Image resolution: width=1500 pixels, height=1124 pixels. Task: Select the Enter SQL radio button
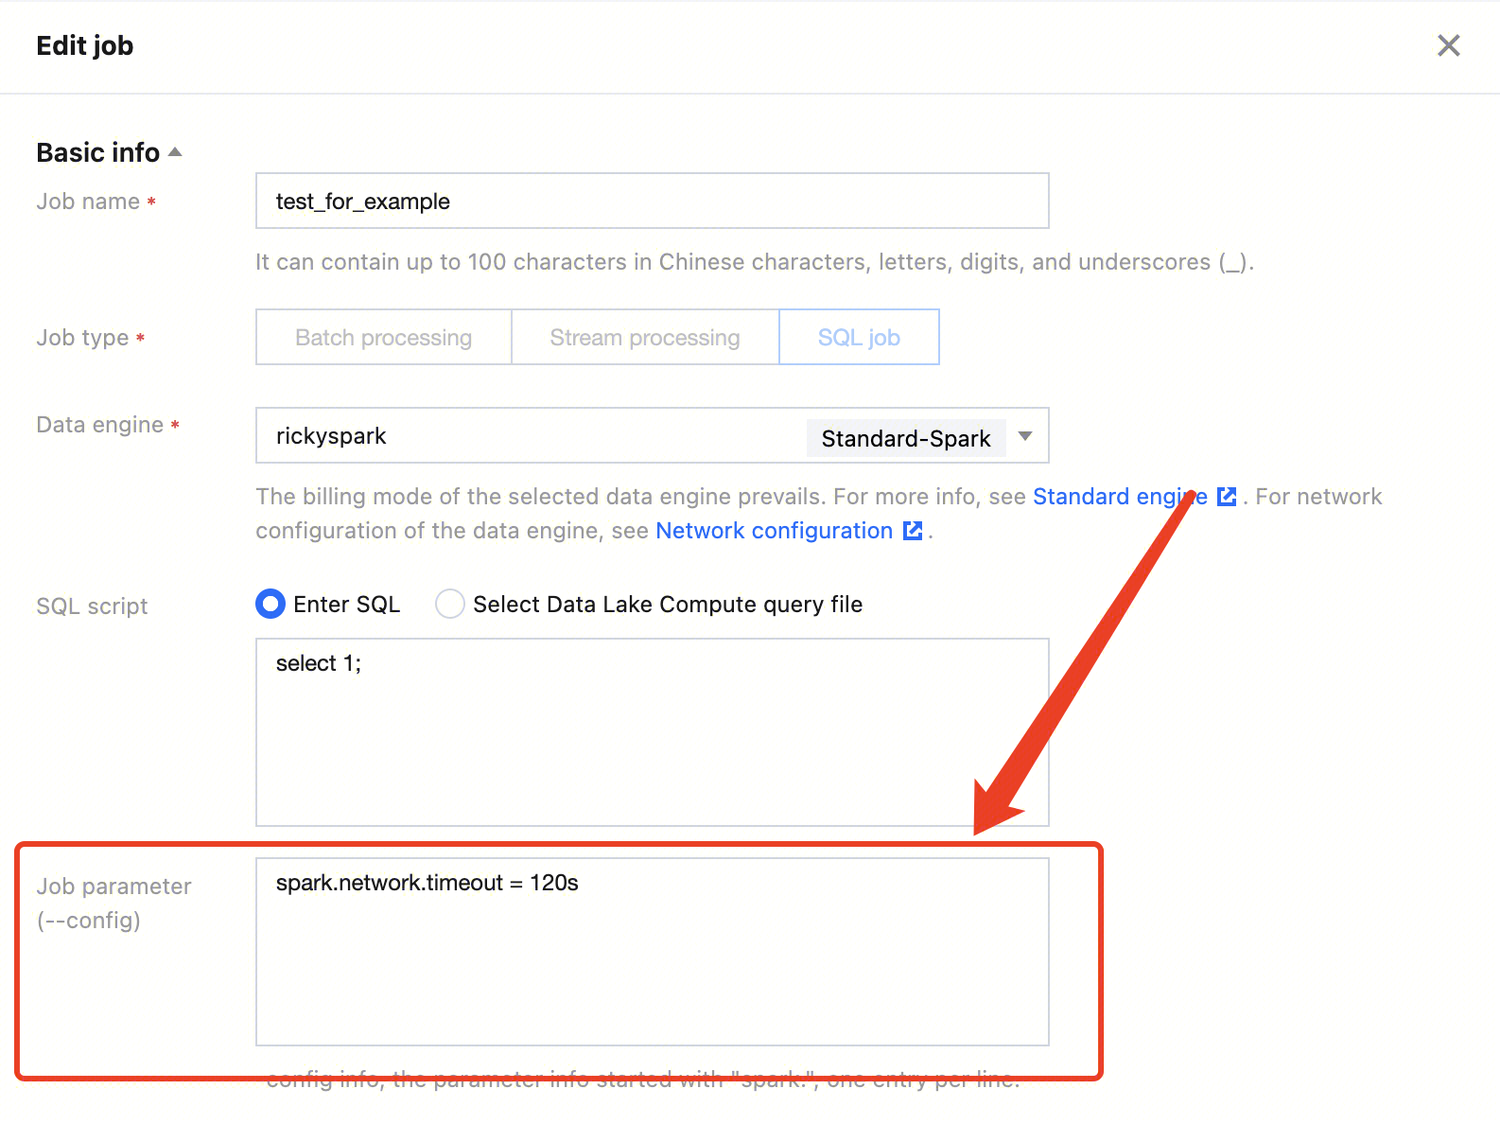pos(270,604)
